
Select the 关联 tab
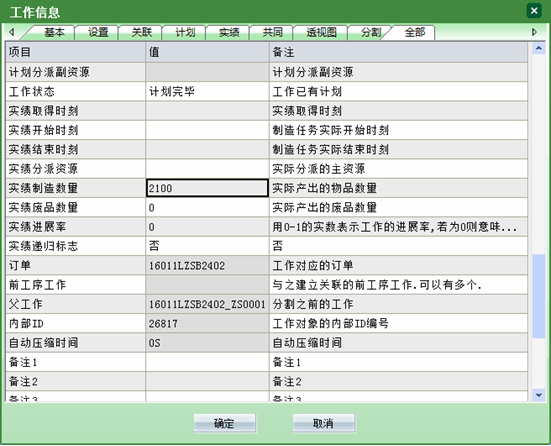tap(141, 33)
